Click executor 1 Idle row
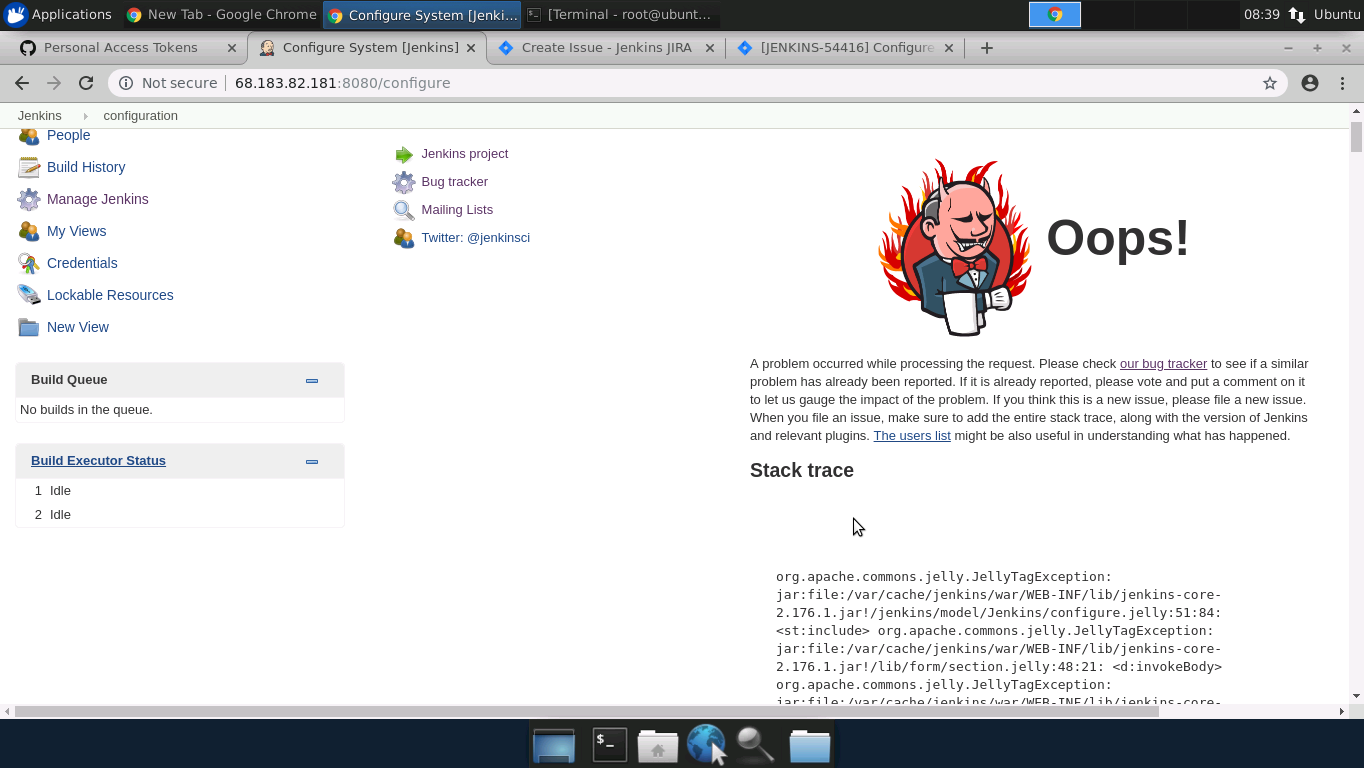This screenshot has height=768, width=1364. [180, 491]
